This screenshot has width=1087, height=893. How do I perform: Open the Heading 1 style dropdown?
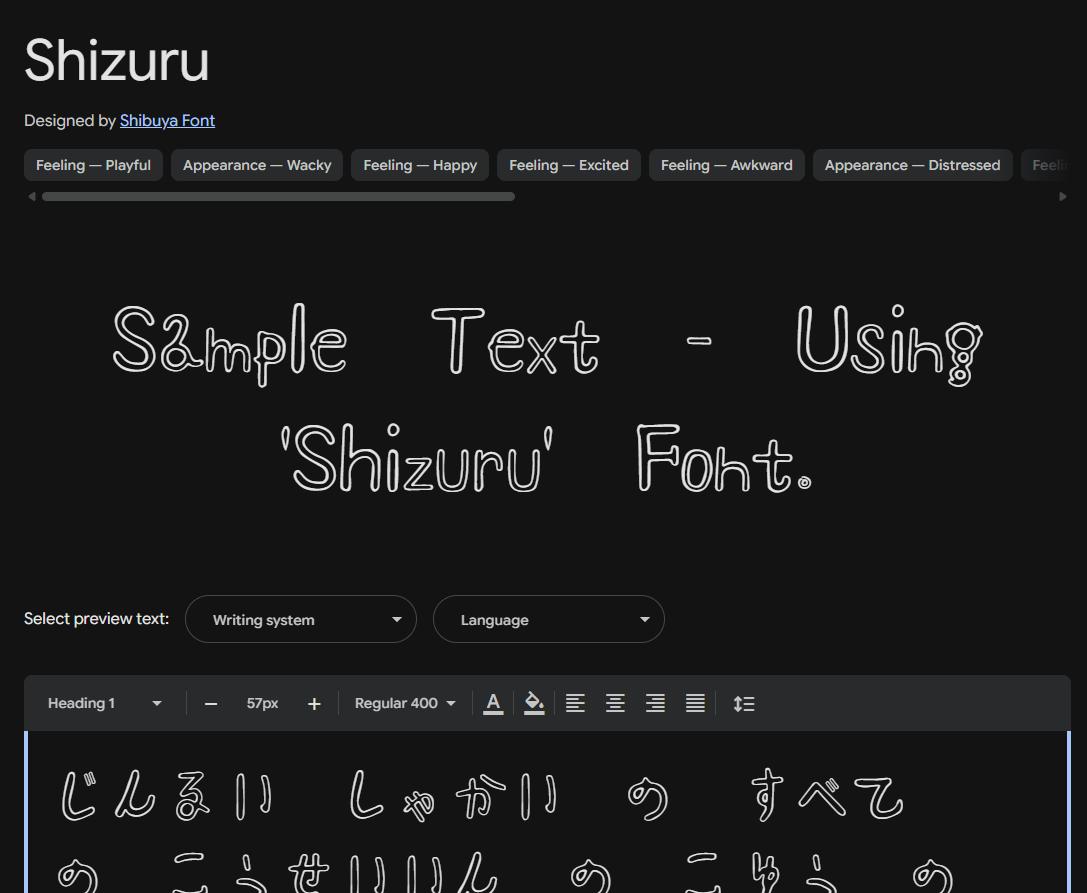[x=104, y=704]
